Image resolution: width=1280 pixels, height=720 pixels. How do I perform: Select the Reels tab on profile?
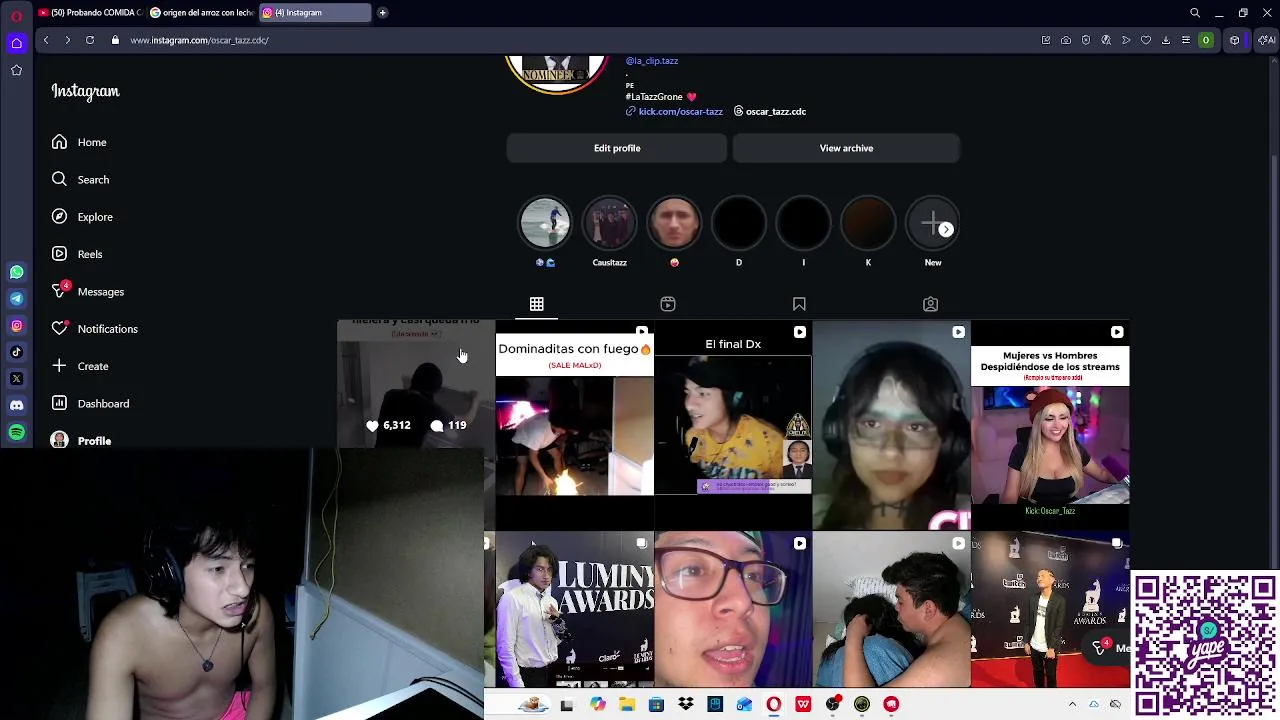(668, 304)
